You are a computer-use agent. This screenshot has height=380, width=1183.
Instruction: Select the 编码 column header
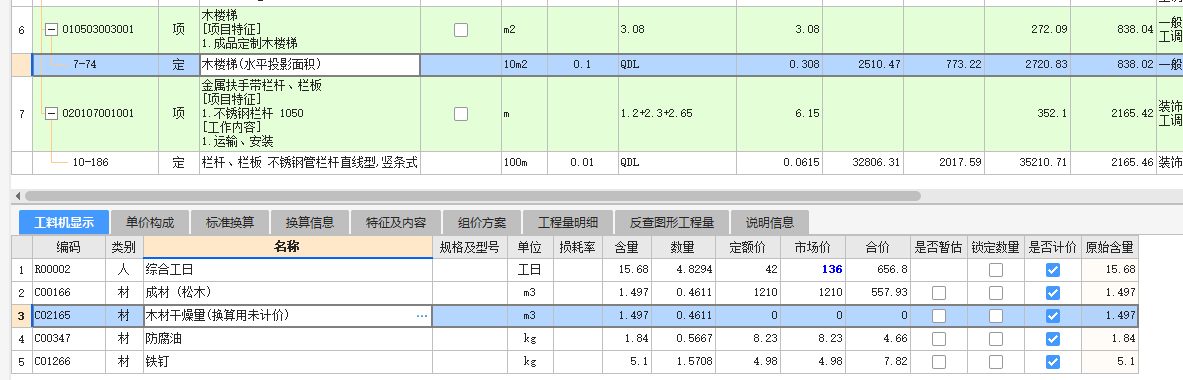tap(68, 247)
